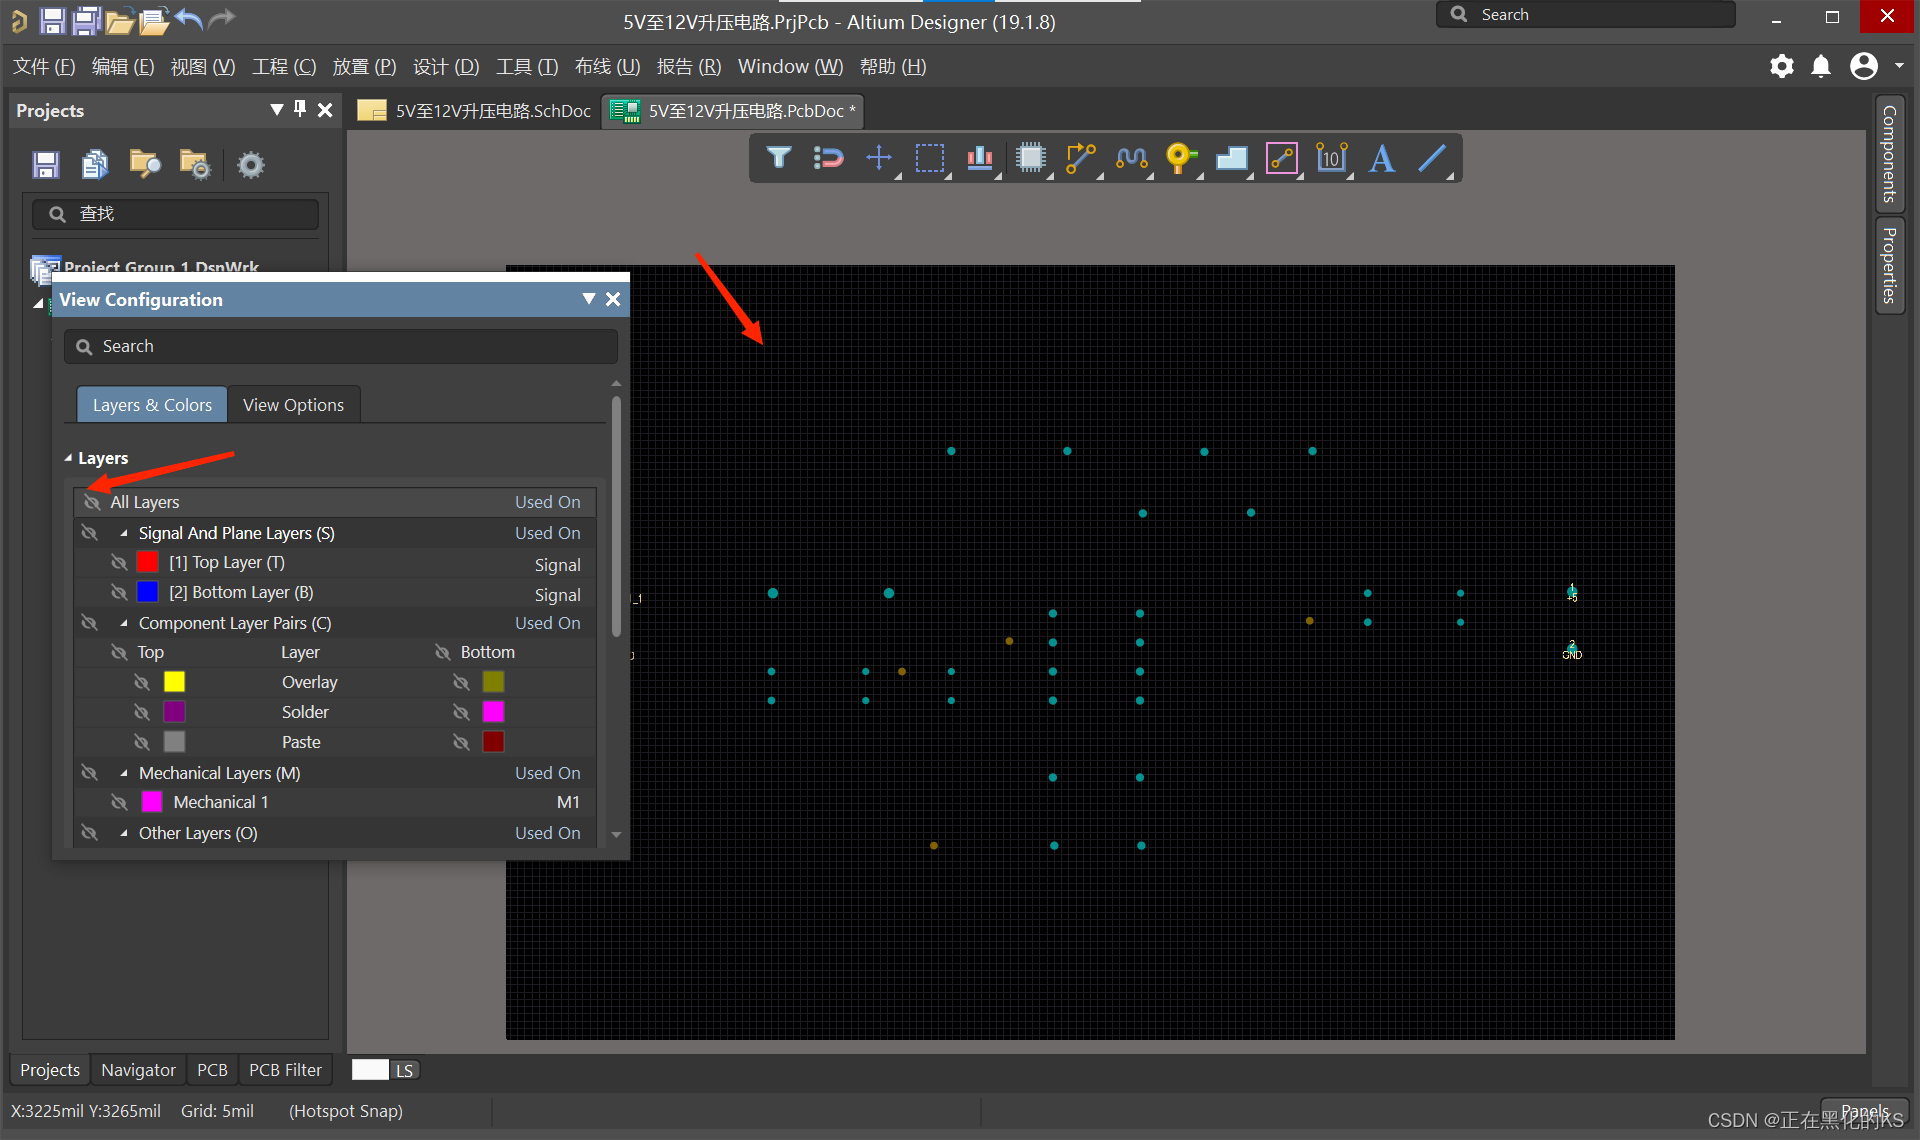Screen dimensions: 1920x1140
Task: Toggle visibility of Top Layer
Action: click(119, 563)
